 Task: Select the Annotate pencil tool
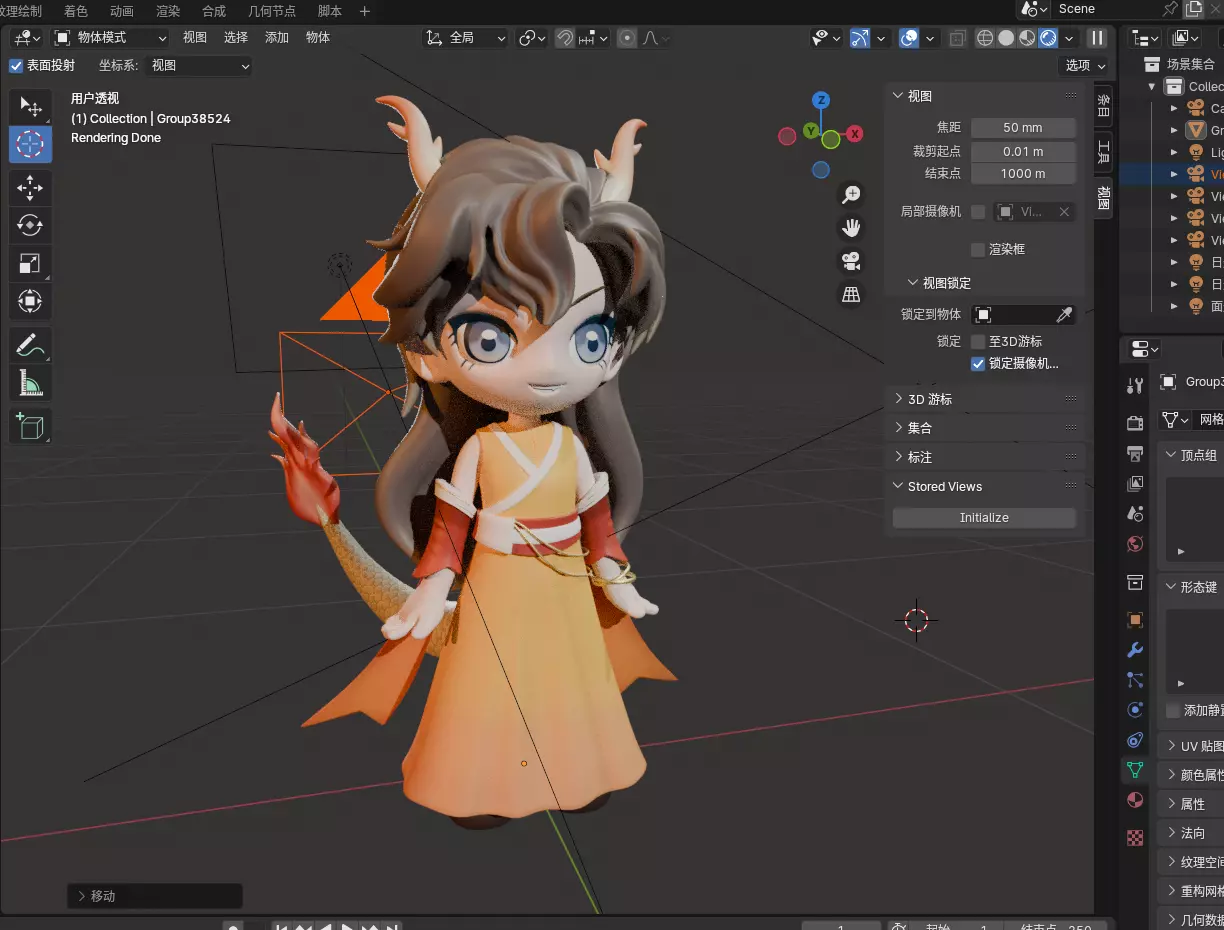[30, 345]
